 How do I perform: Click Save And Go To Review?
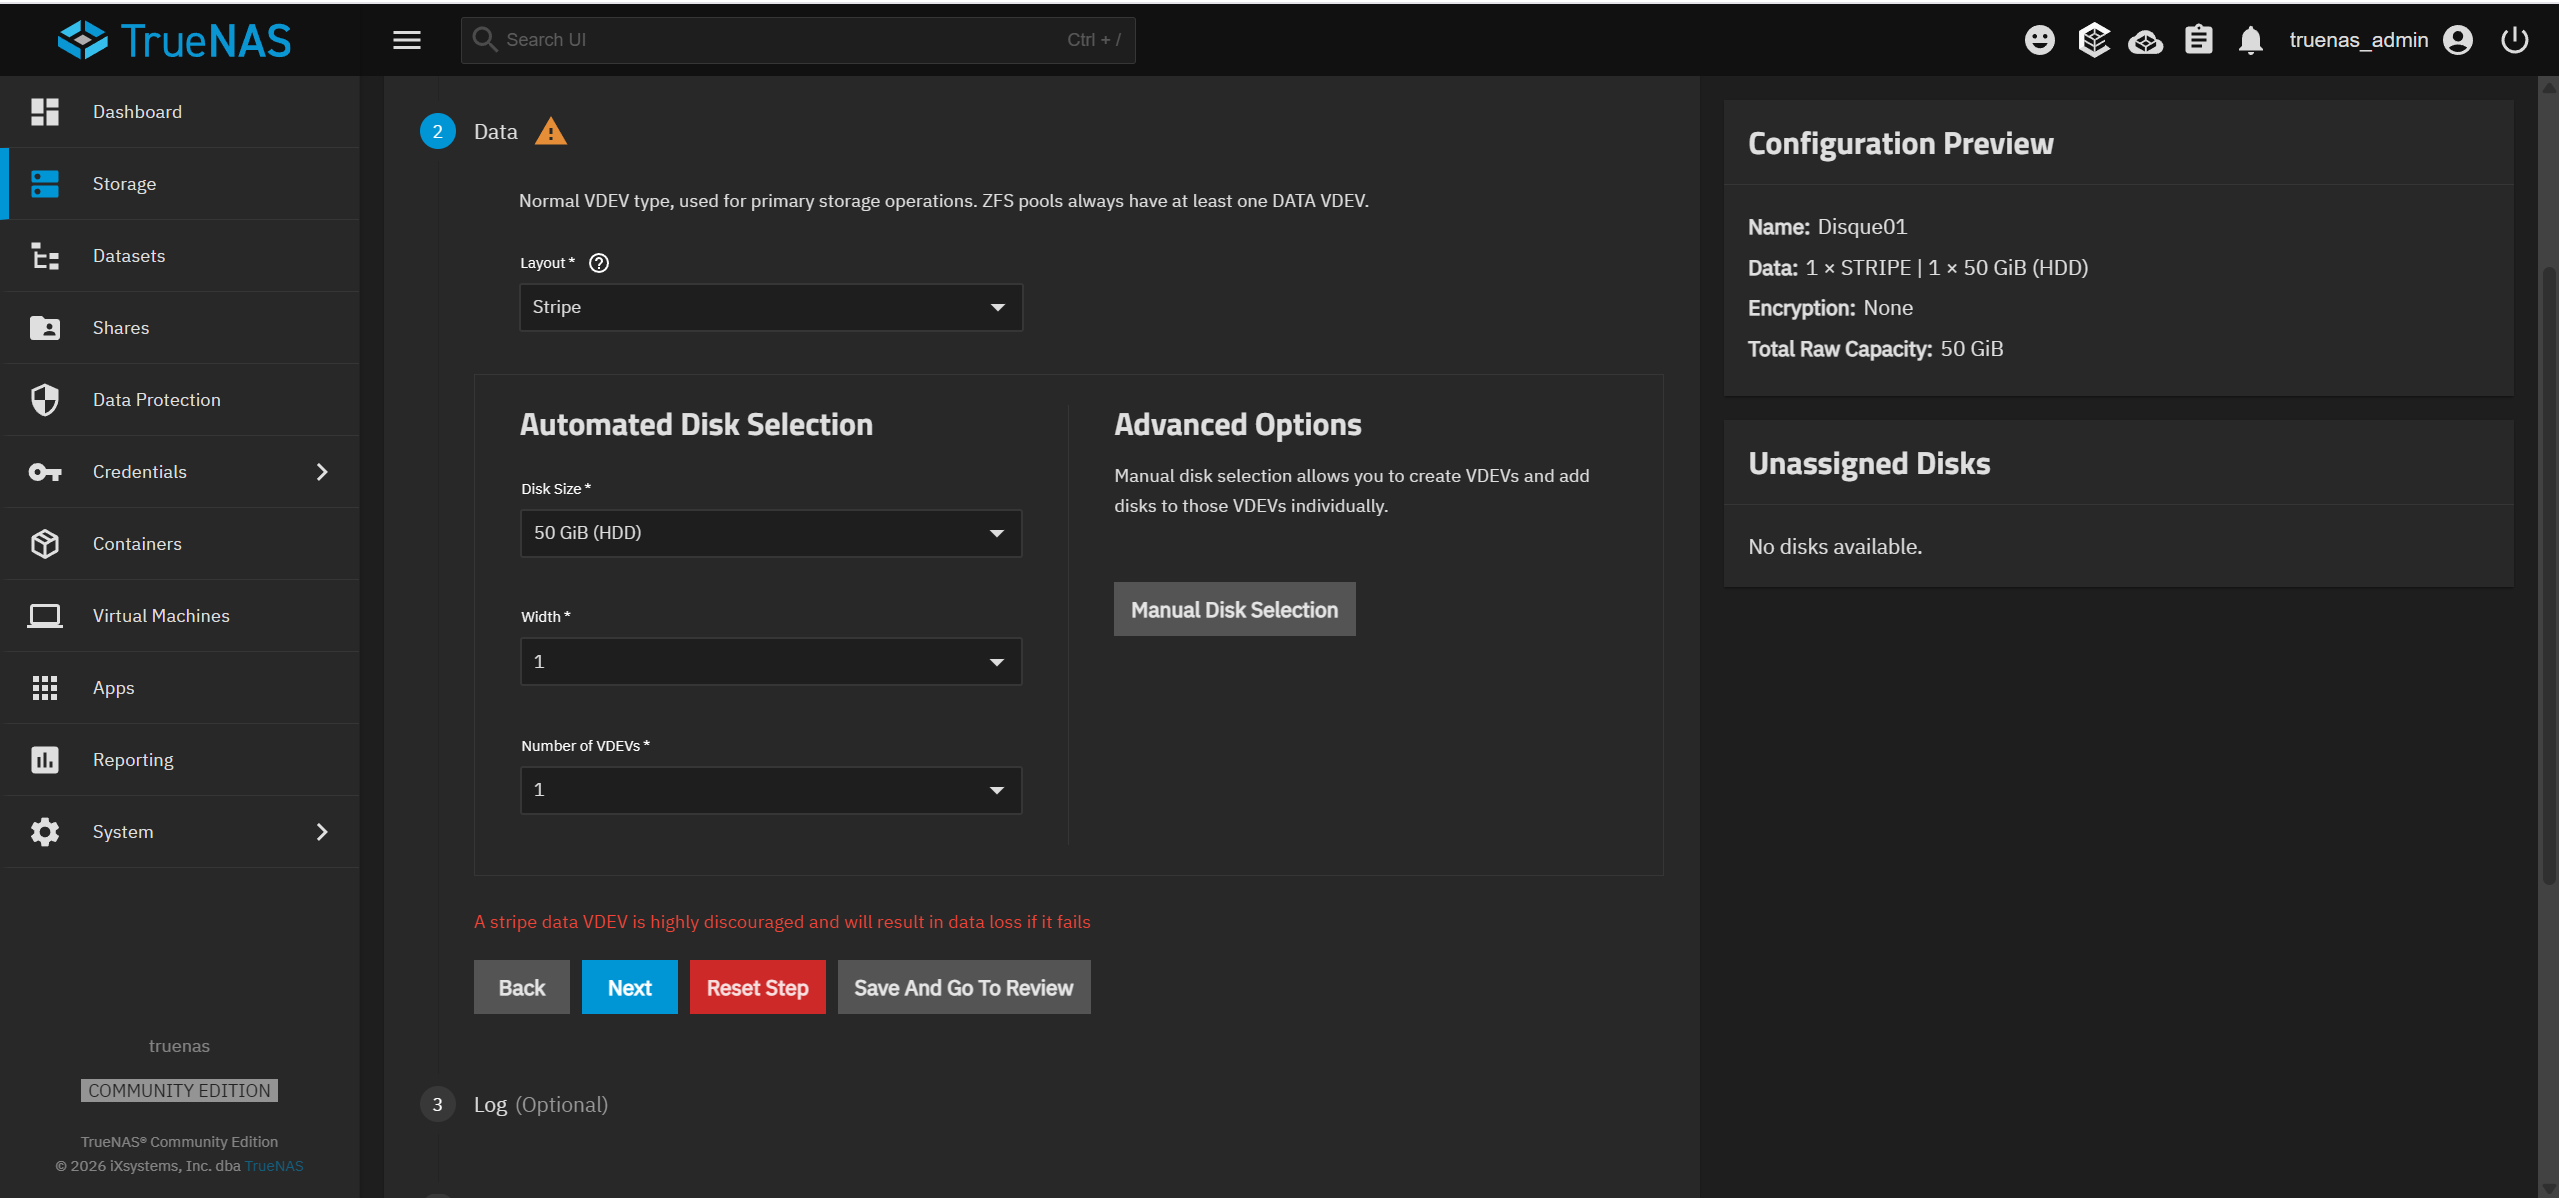[x=964, y=988]
